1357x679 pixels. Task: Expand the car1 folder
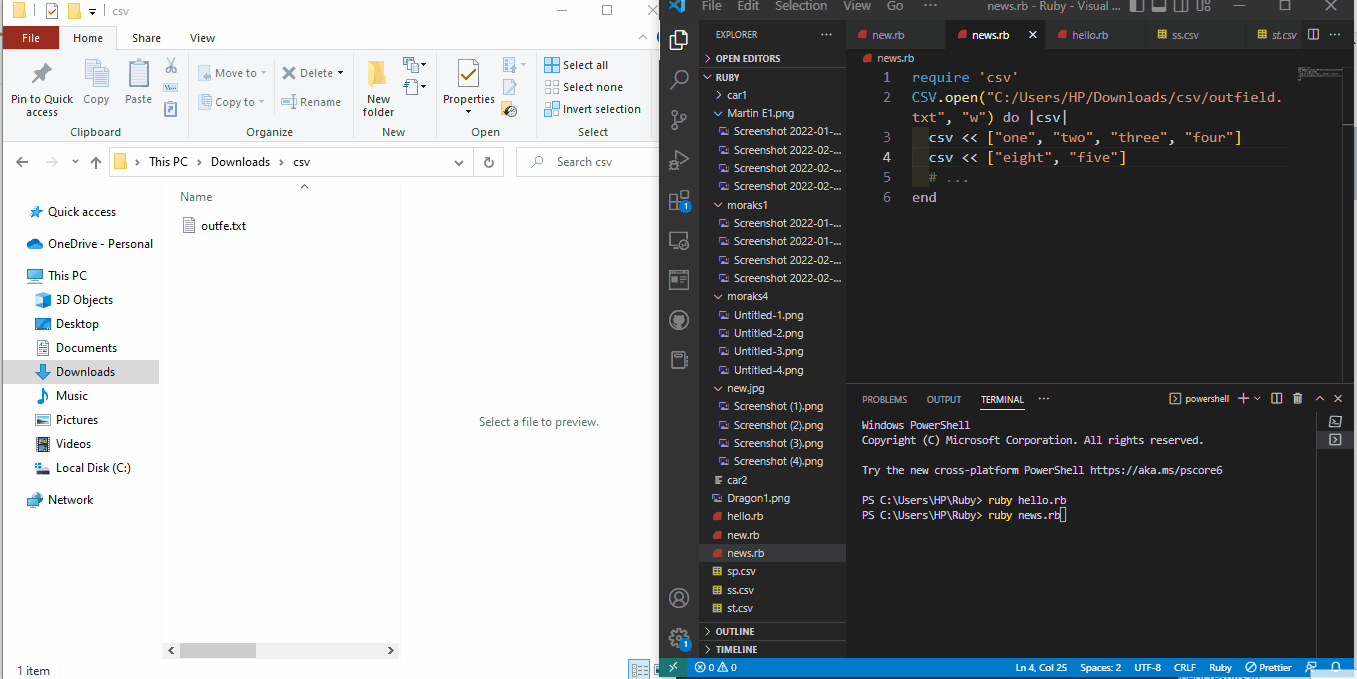point(772,95)
